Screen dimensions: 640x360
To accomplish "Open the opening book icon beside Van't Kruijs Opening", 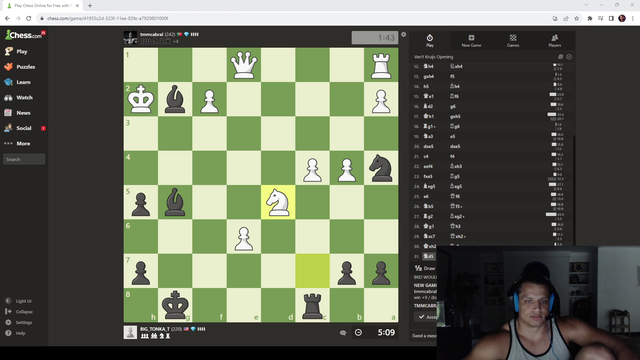I will 560,57.
